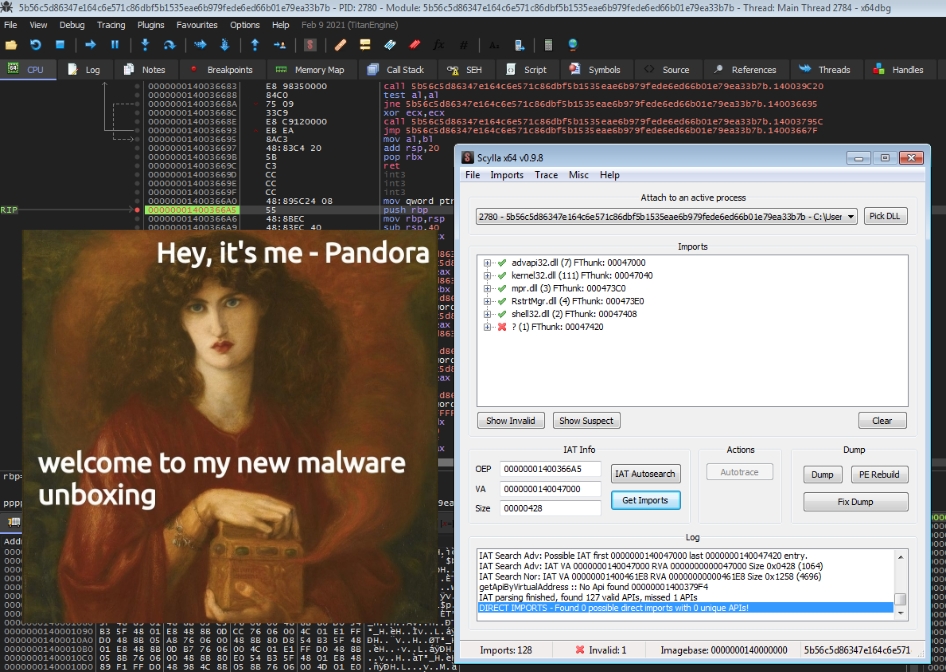Open Scylla via the red S toolbar icon
The width and height of the screenshot is (946, 672).
[310, 45]
